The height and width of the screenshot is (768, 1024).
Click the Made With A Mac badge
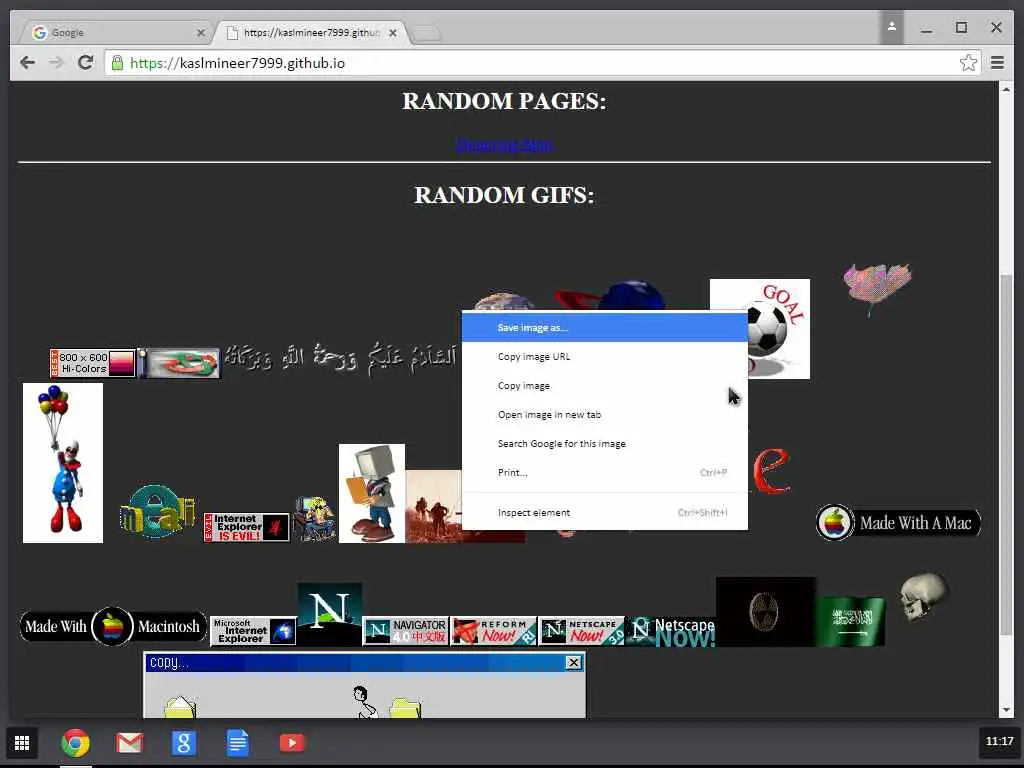(x=899, y=522)
